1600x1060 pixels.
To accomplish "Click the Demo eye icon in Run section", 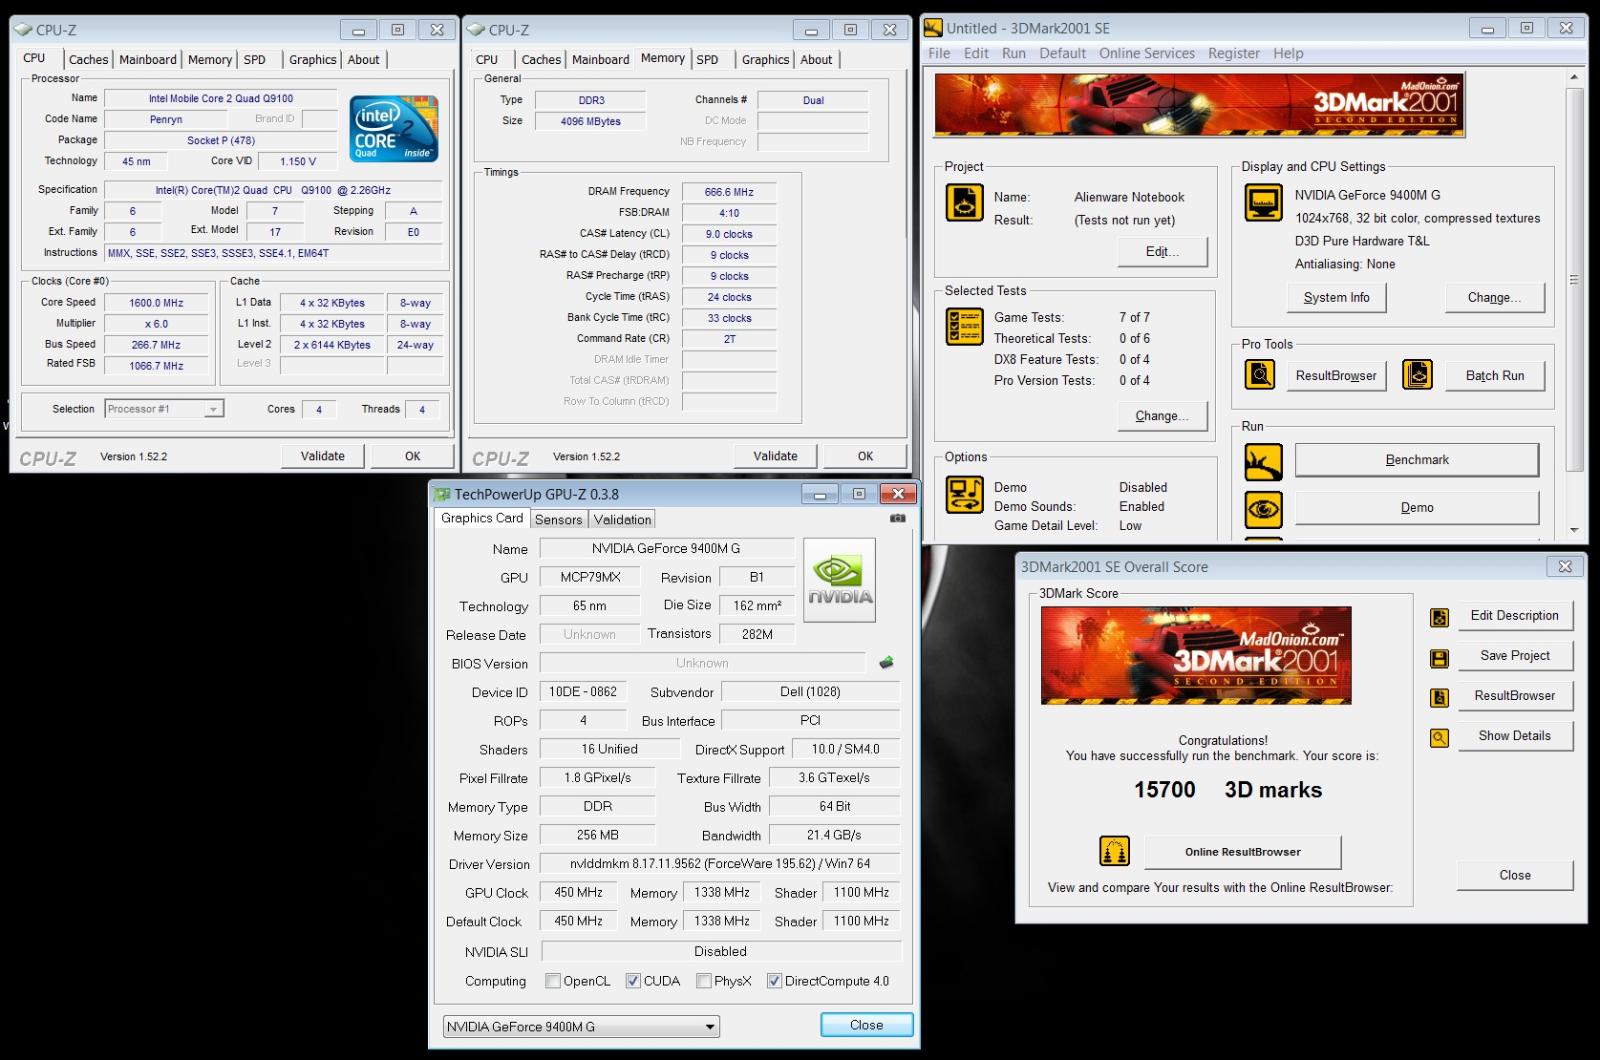I will pos(1263,510).
